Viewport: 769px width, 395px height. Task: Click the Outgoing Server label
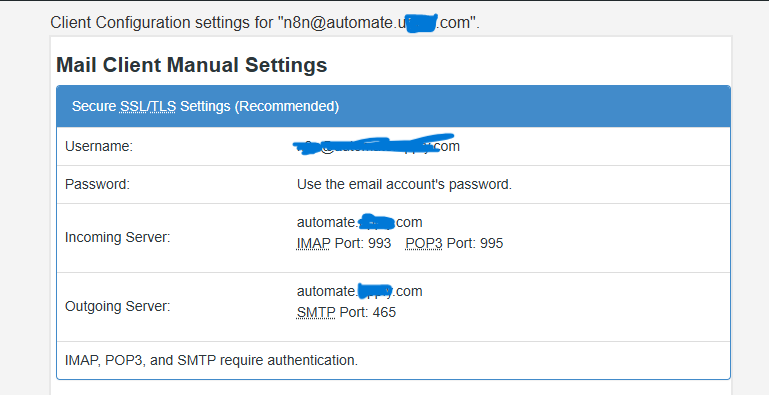[118, 306]
